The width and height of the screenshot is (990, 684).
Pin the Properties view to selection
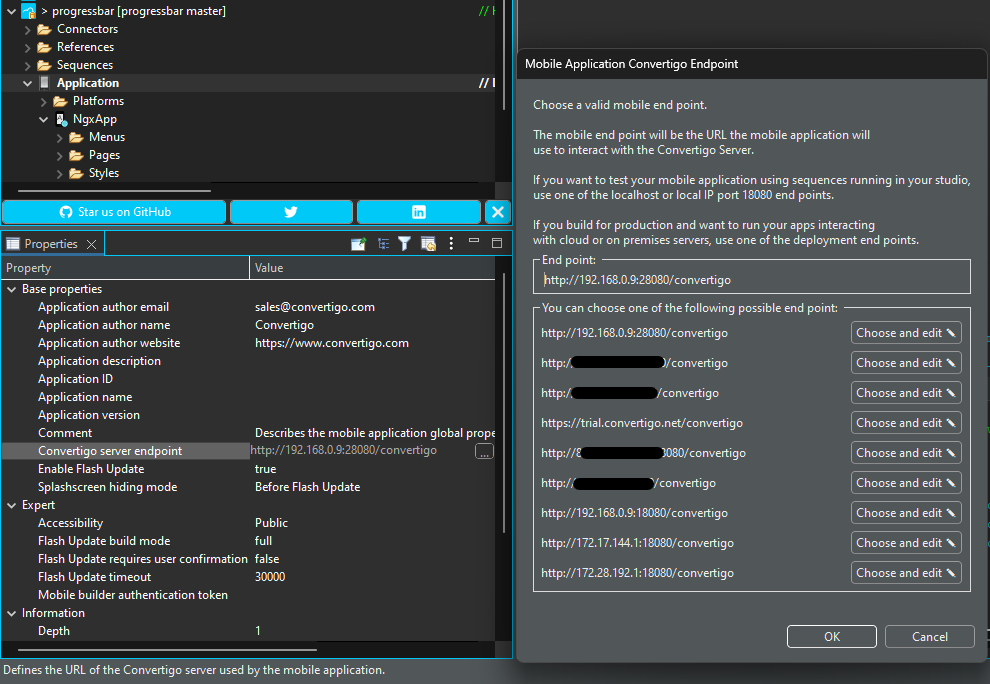[x=358, y=244]
